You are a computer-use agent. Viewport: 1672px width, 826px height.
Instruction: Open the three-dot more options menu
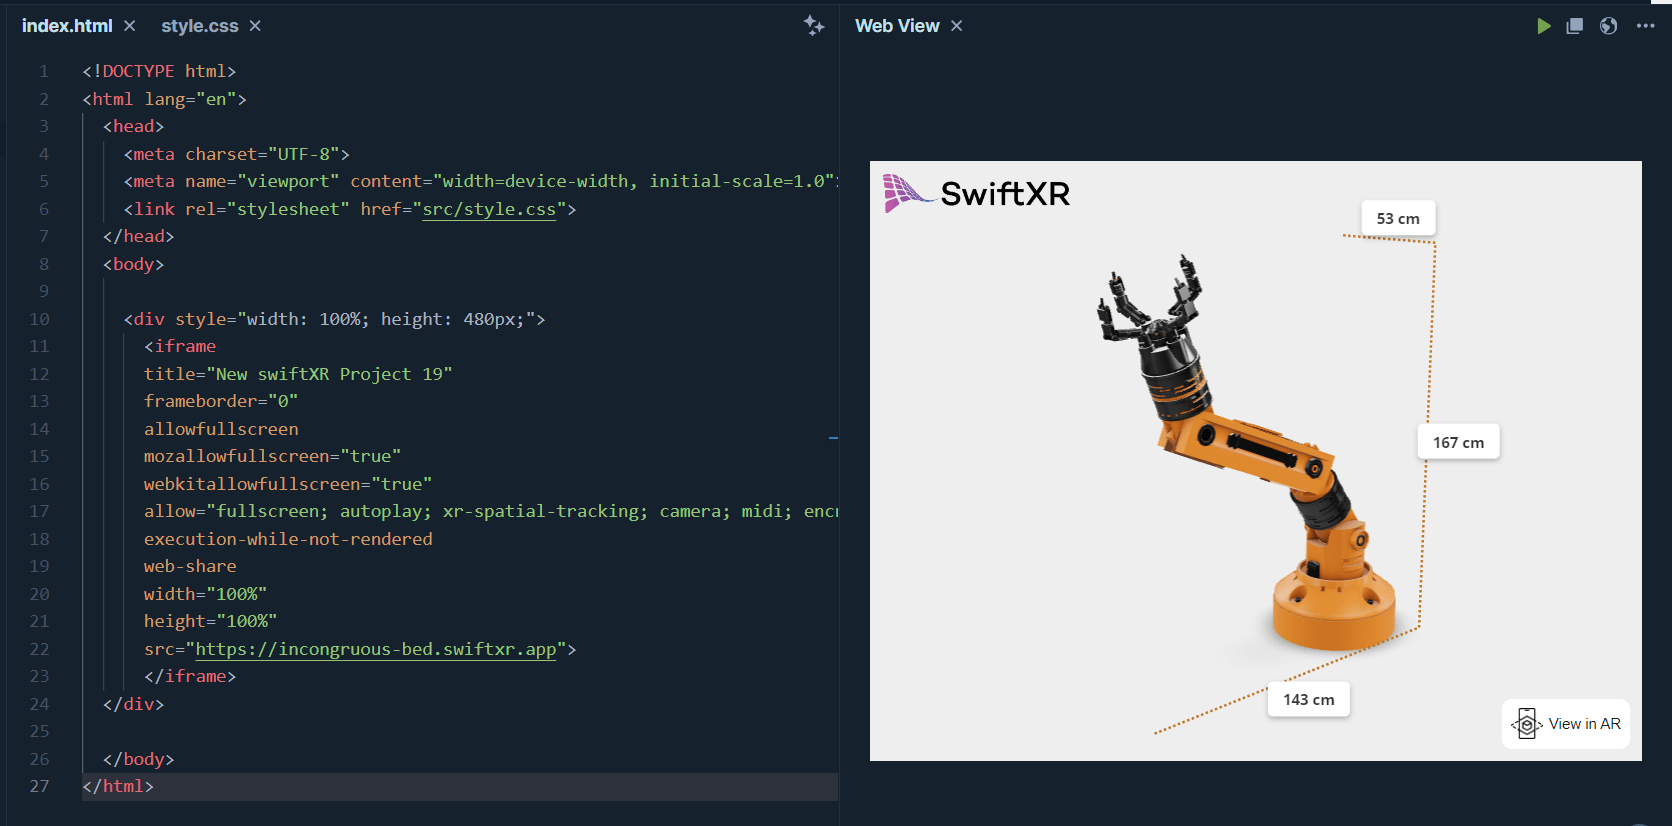click(x=1645, y=26)
